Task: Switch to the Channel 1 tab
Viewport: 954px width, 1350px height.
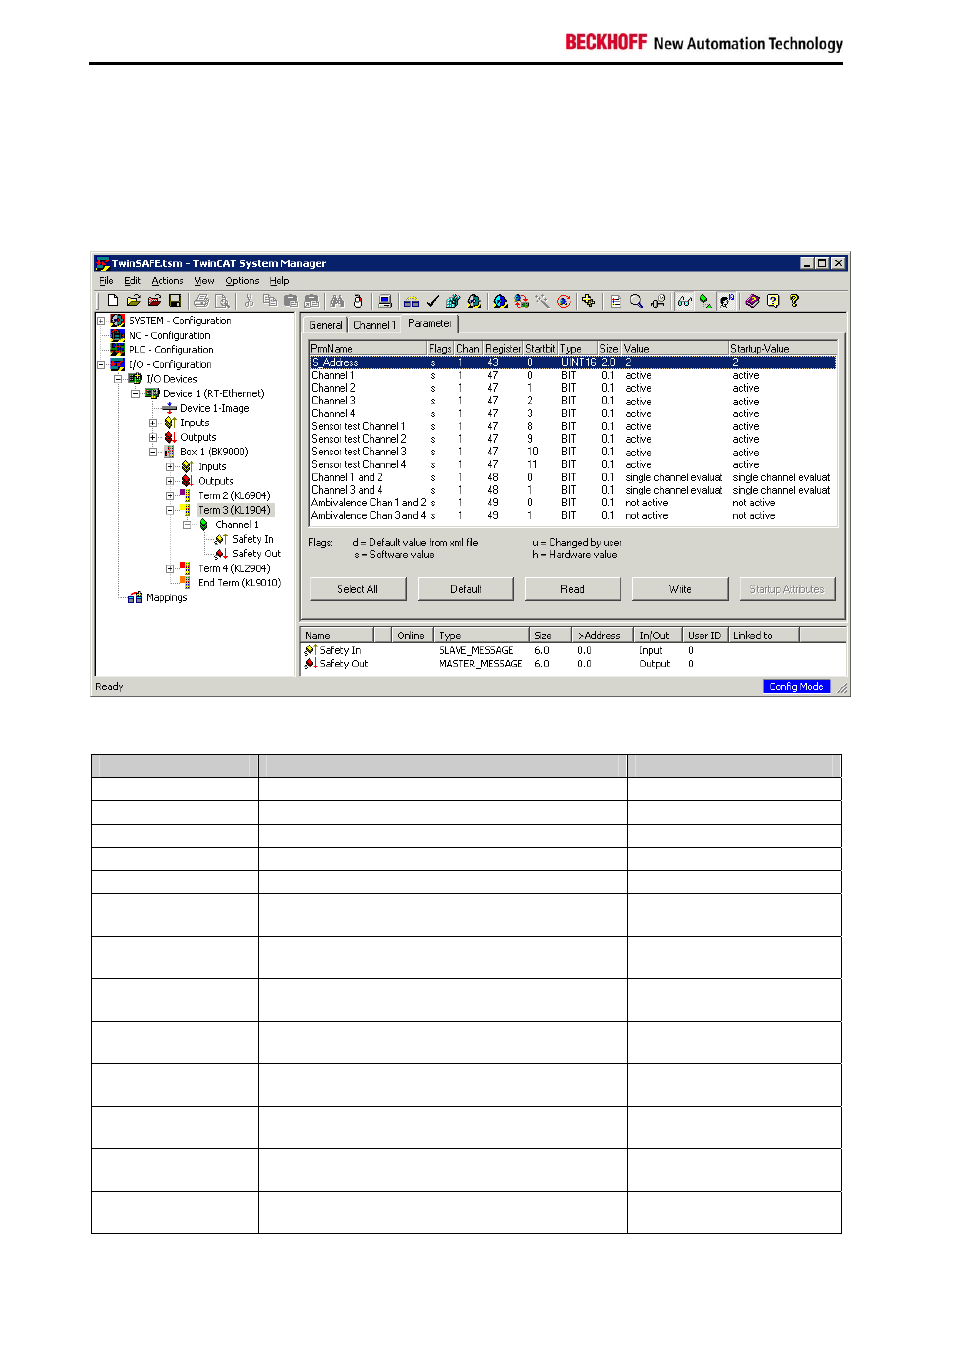Action: 374,325
